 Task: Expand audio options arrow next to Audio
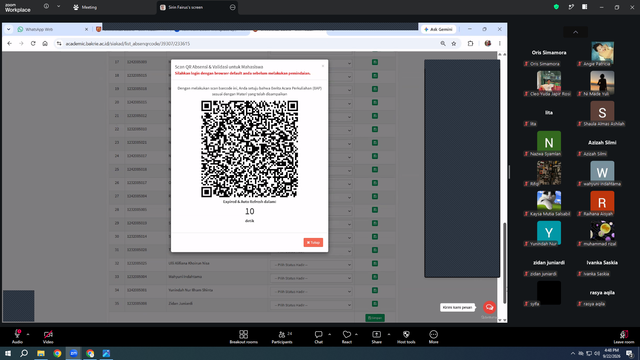(28, 334)
